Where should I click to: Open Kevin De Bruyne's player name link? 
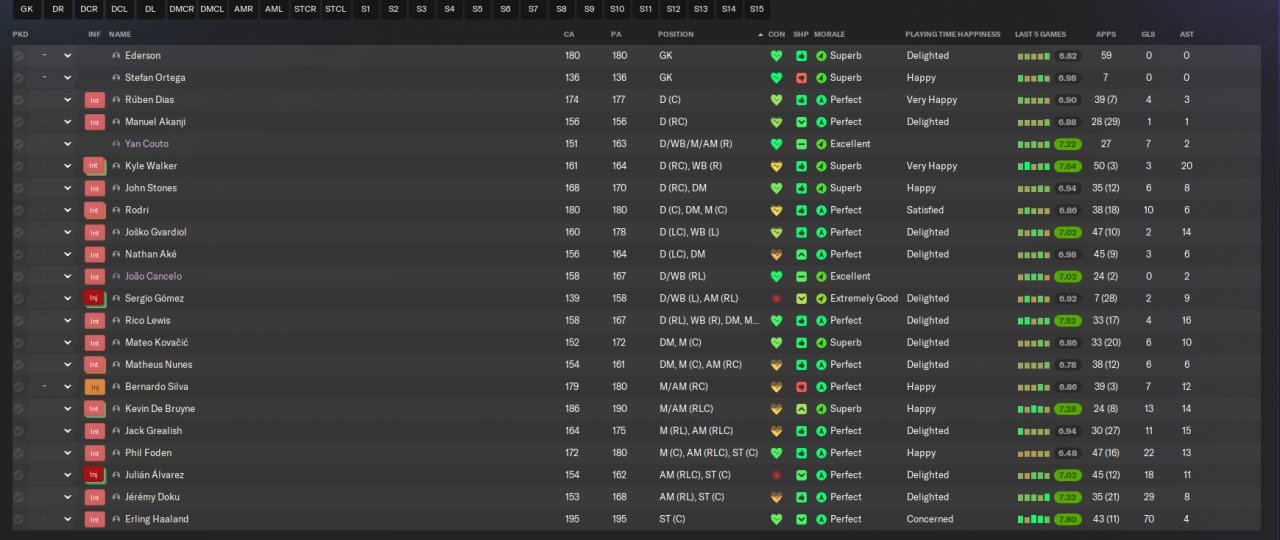[160, 408]
